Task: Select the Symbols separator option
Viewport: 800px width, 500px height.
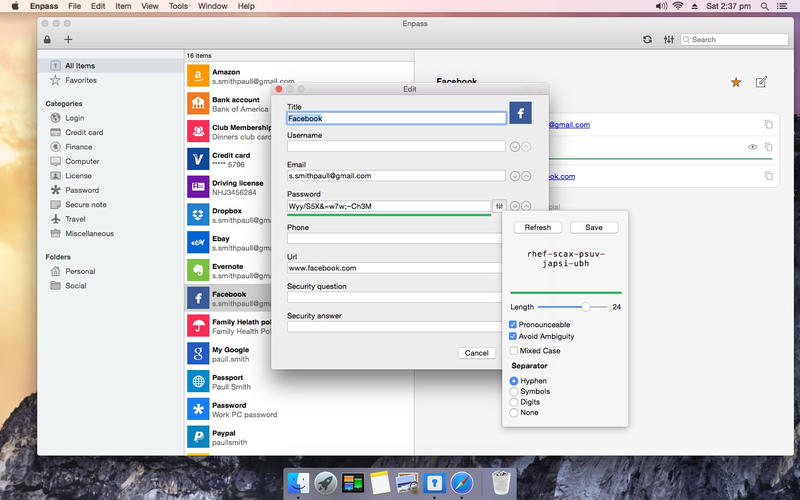Action: coord(514,391)
